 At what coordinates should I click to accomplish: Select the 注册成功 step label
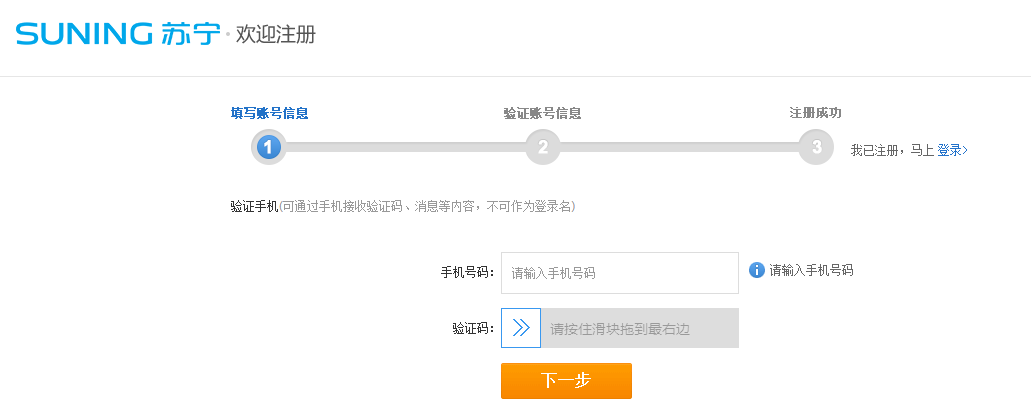816,113
